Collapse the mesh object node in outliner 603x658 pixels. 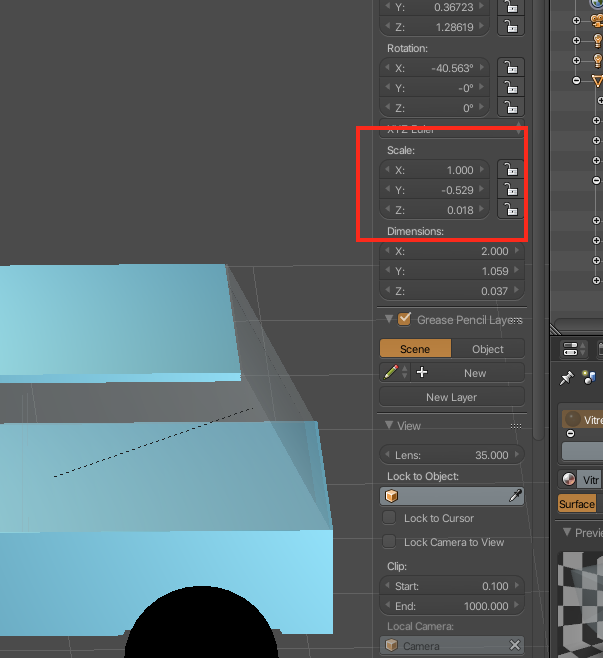[577, 80]
